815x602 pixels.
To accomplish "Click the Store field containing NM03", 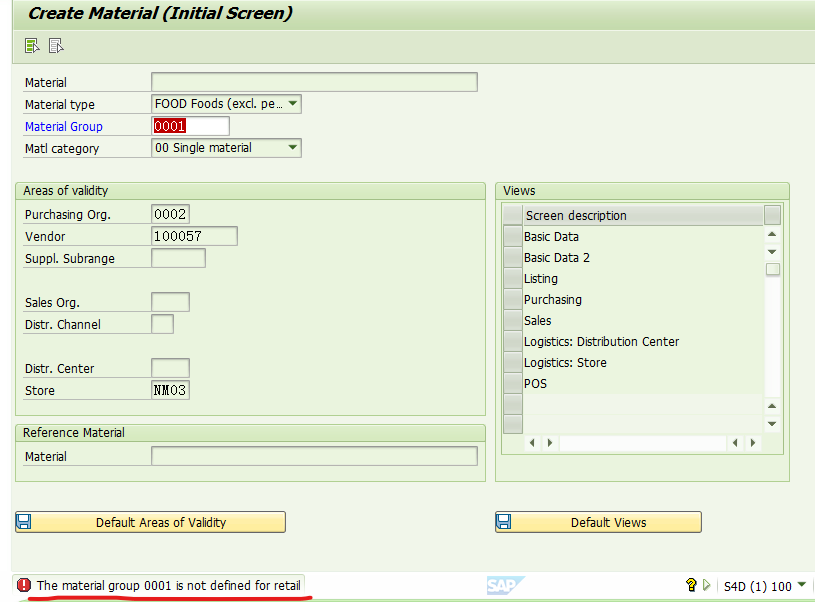I will [170, 390].
